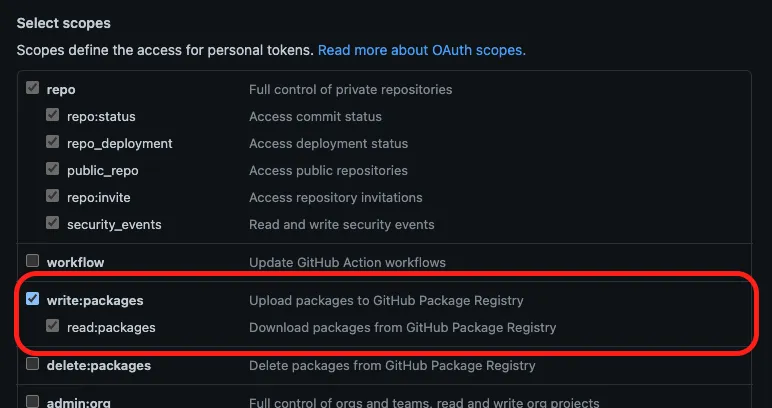
Task: Toggle the repo:invite checkbox
Action: click(x=53, y=197)
